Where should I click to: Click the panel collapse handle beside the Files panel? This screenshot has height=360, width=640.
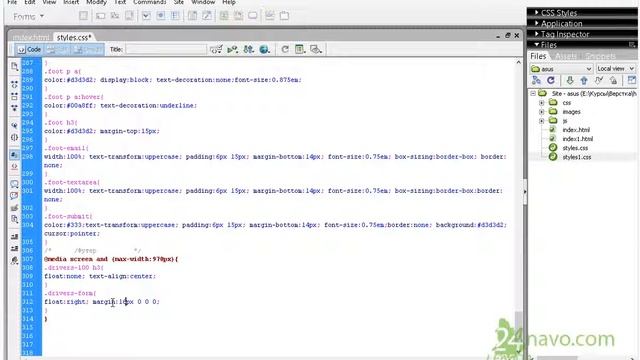[x=525, y=191]
